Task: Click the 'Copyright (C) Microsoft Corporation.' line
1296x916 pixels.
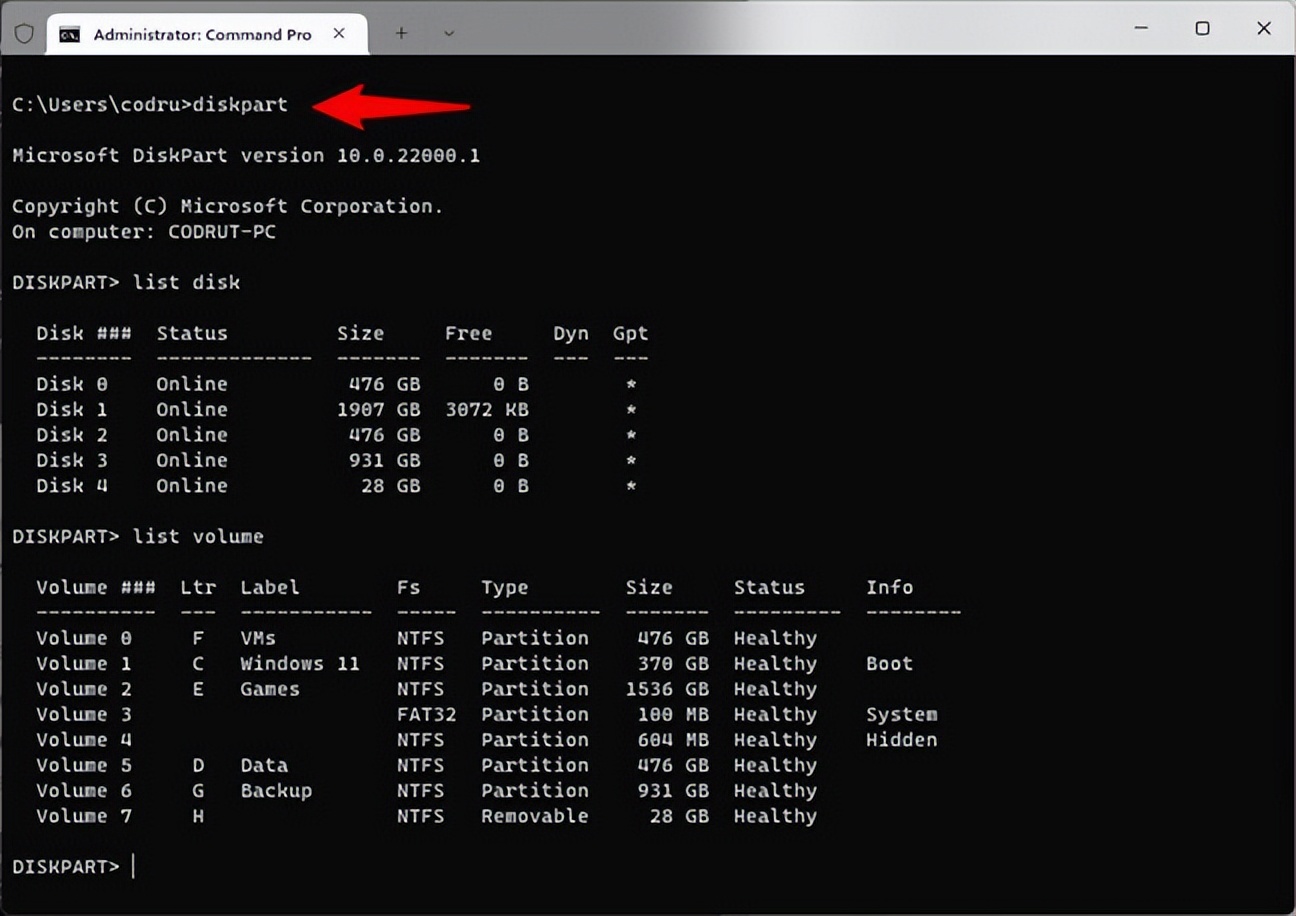Action: tap(227, 206)
